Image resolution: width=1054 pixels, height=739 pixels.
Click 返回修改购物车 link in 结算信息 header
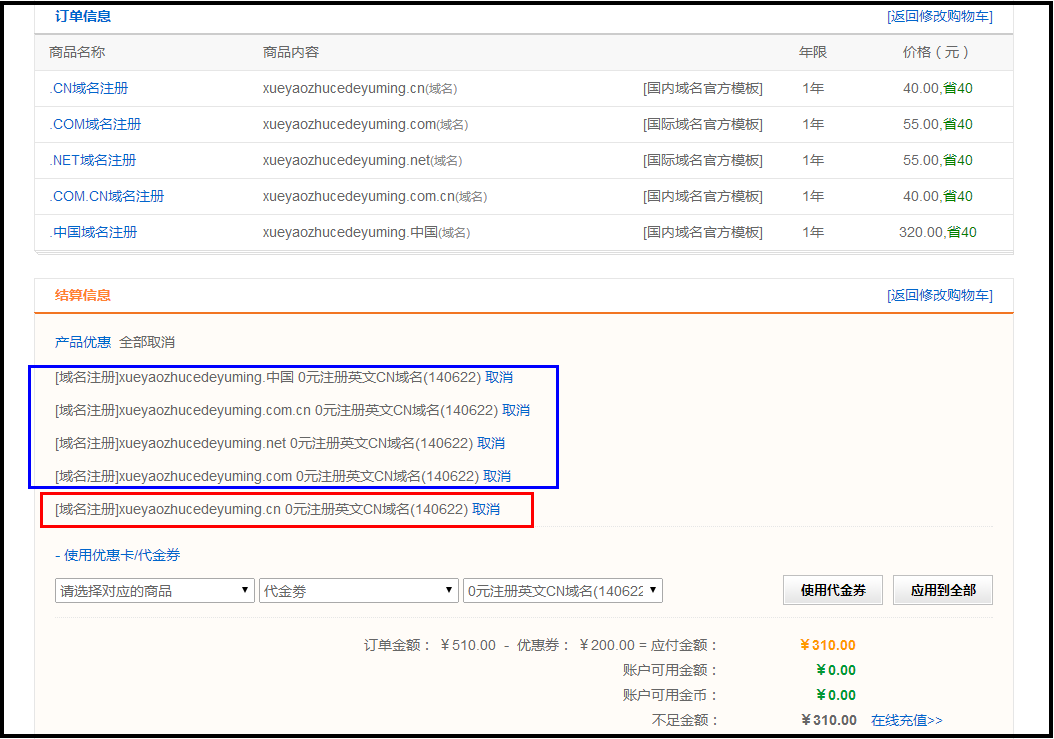939,295
